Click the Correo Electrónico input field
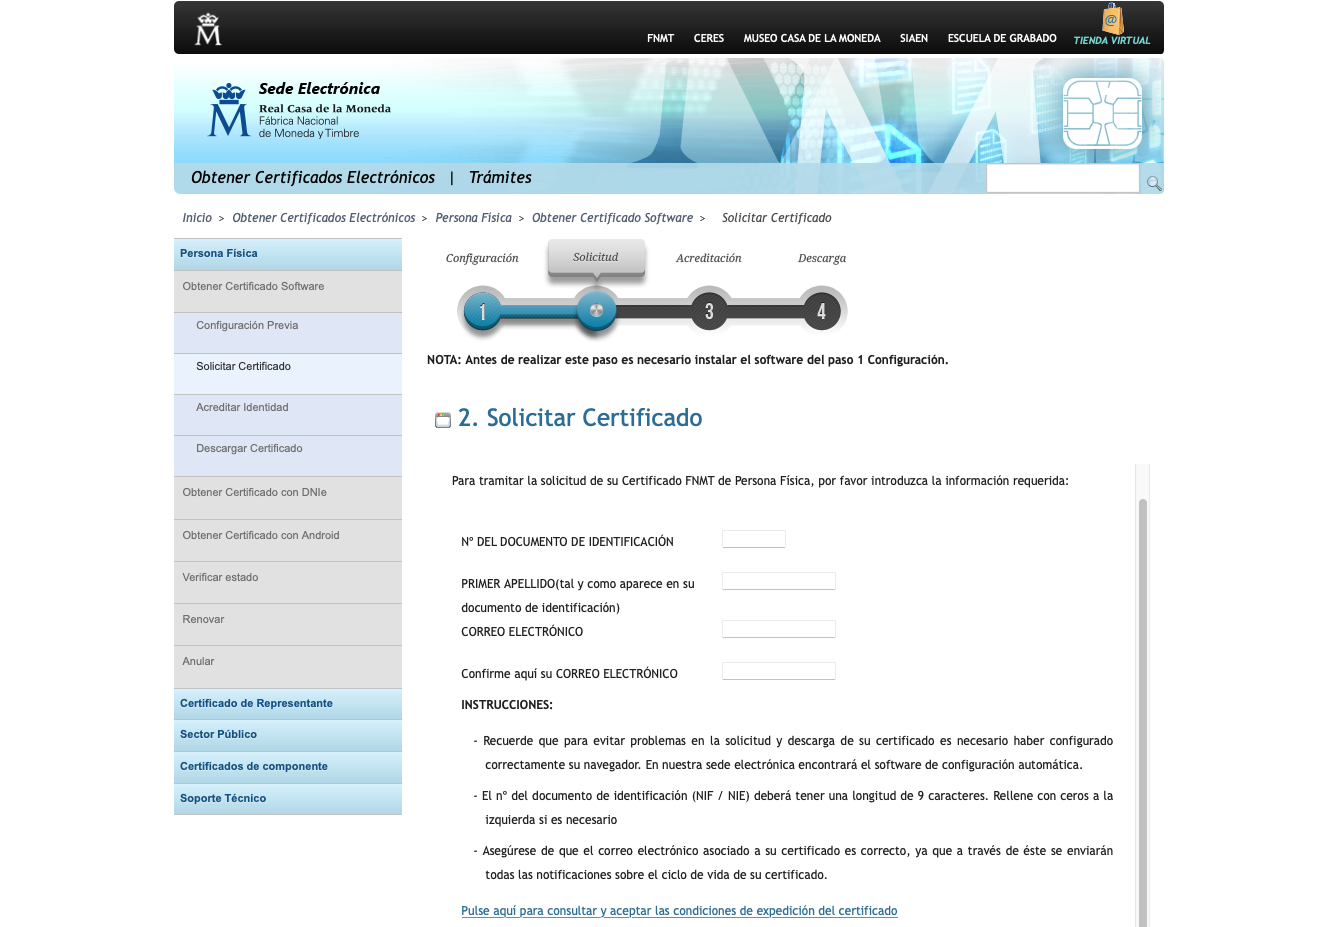 779,629
